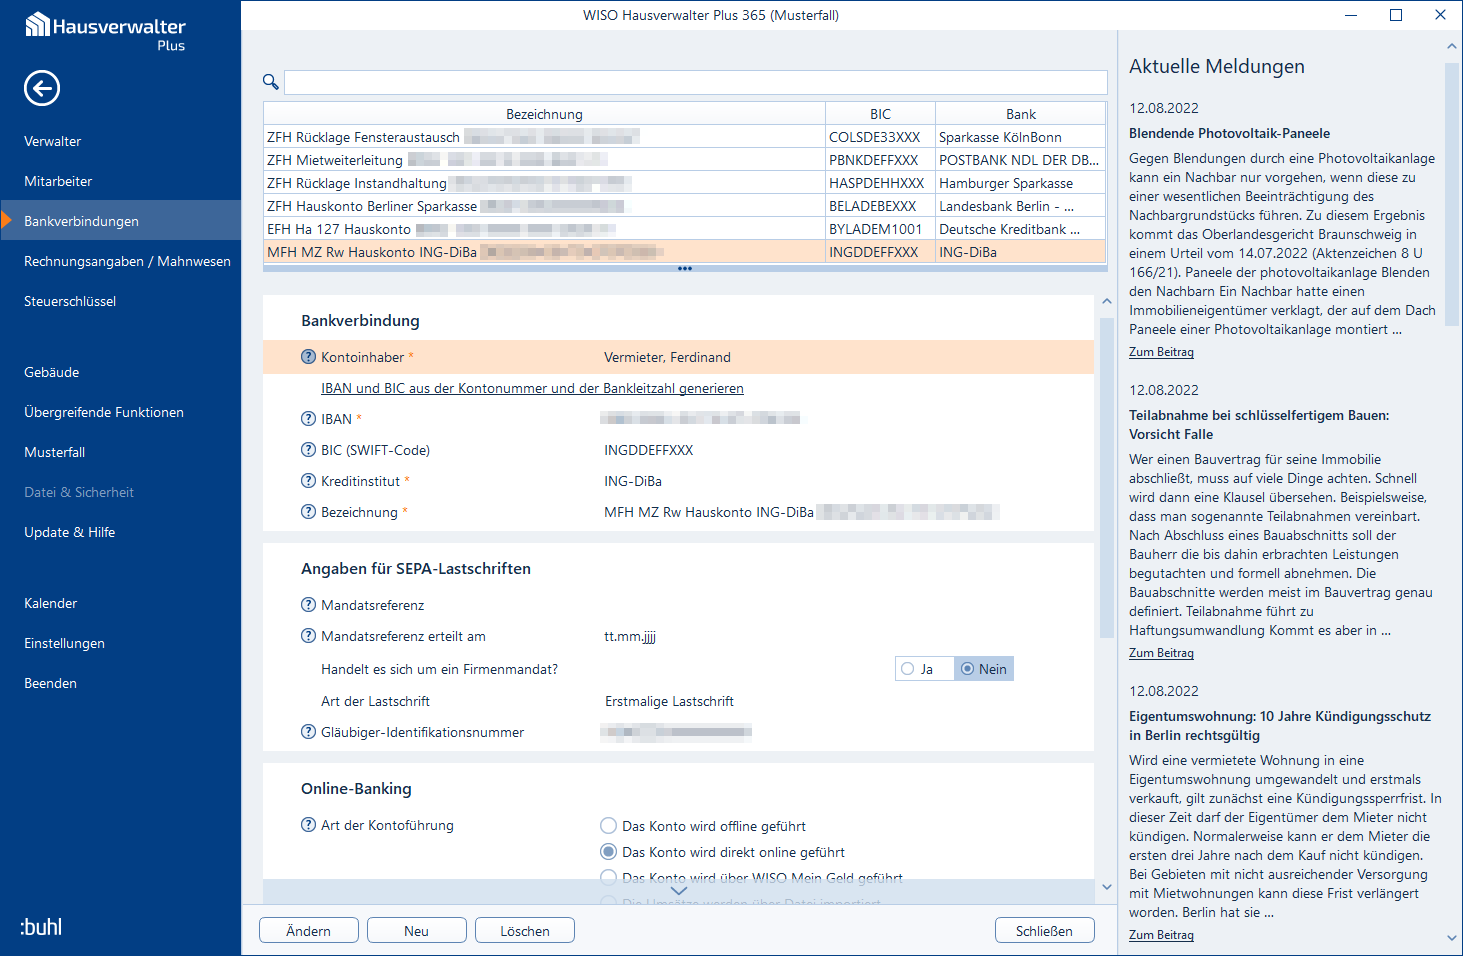Screen dimensions: 1463x956
Task: Click the back arrow circle icon
Action: tap(42, 88)
